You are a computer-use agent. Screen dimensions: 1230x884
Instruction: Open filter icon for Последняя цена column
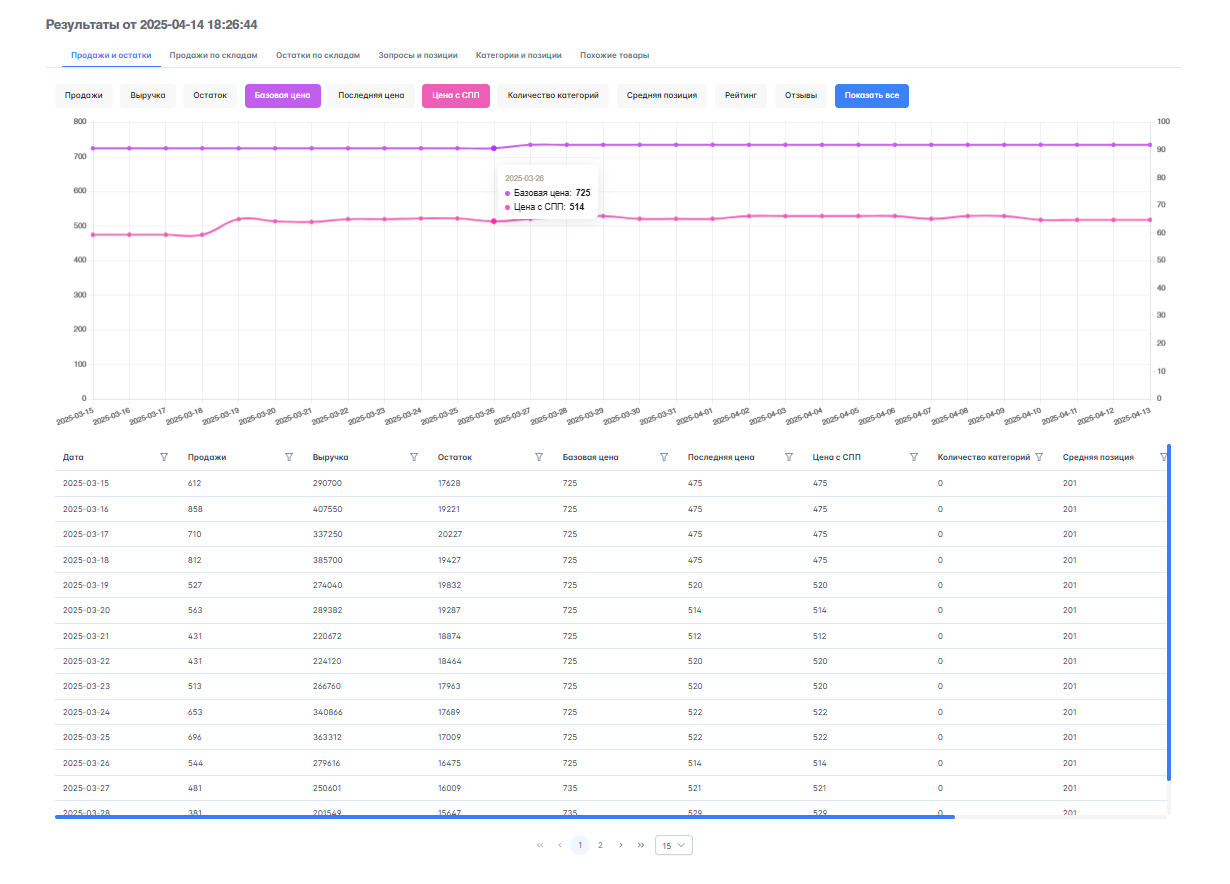[789, 457]
